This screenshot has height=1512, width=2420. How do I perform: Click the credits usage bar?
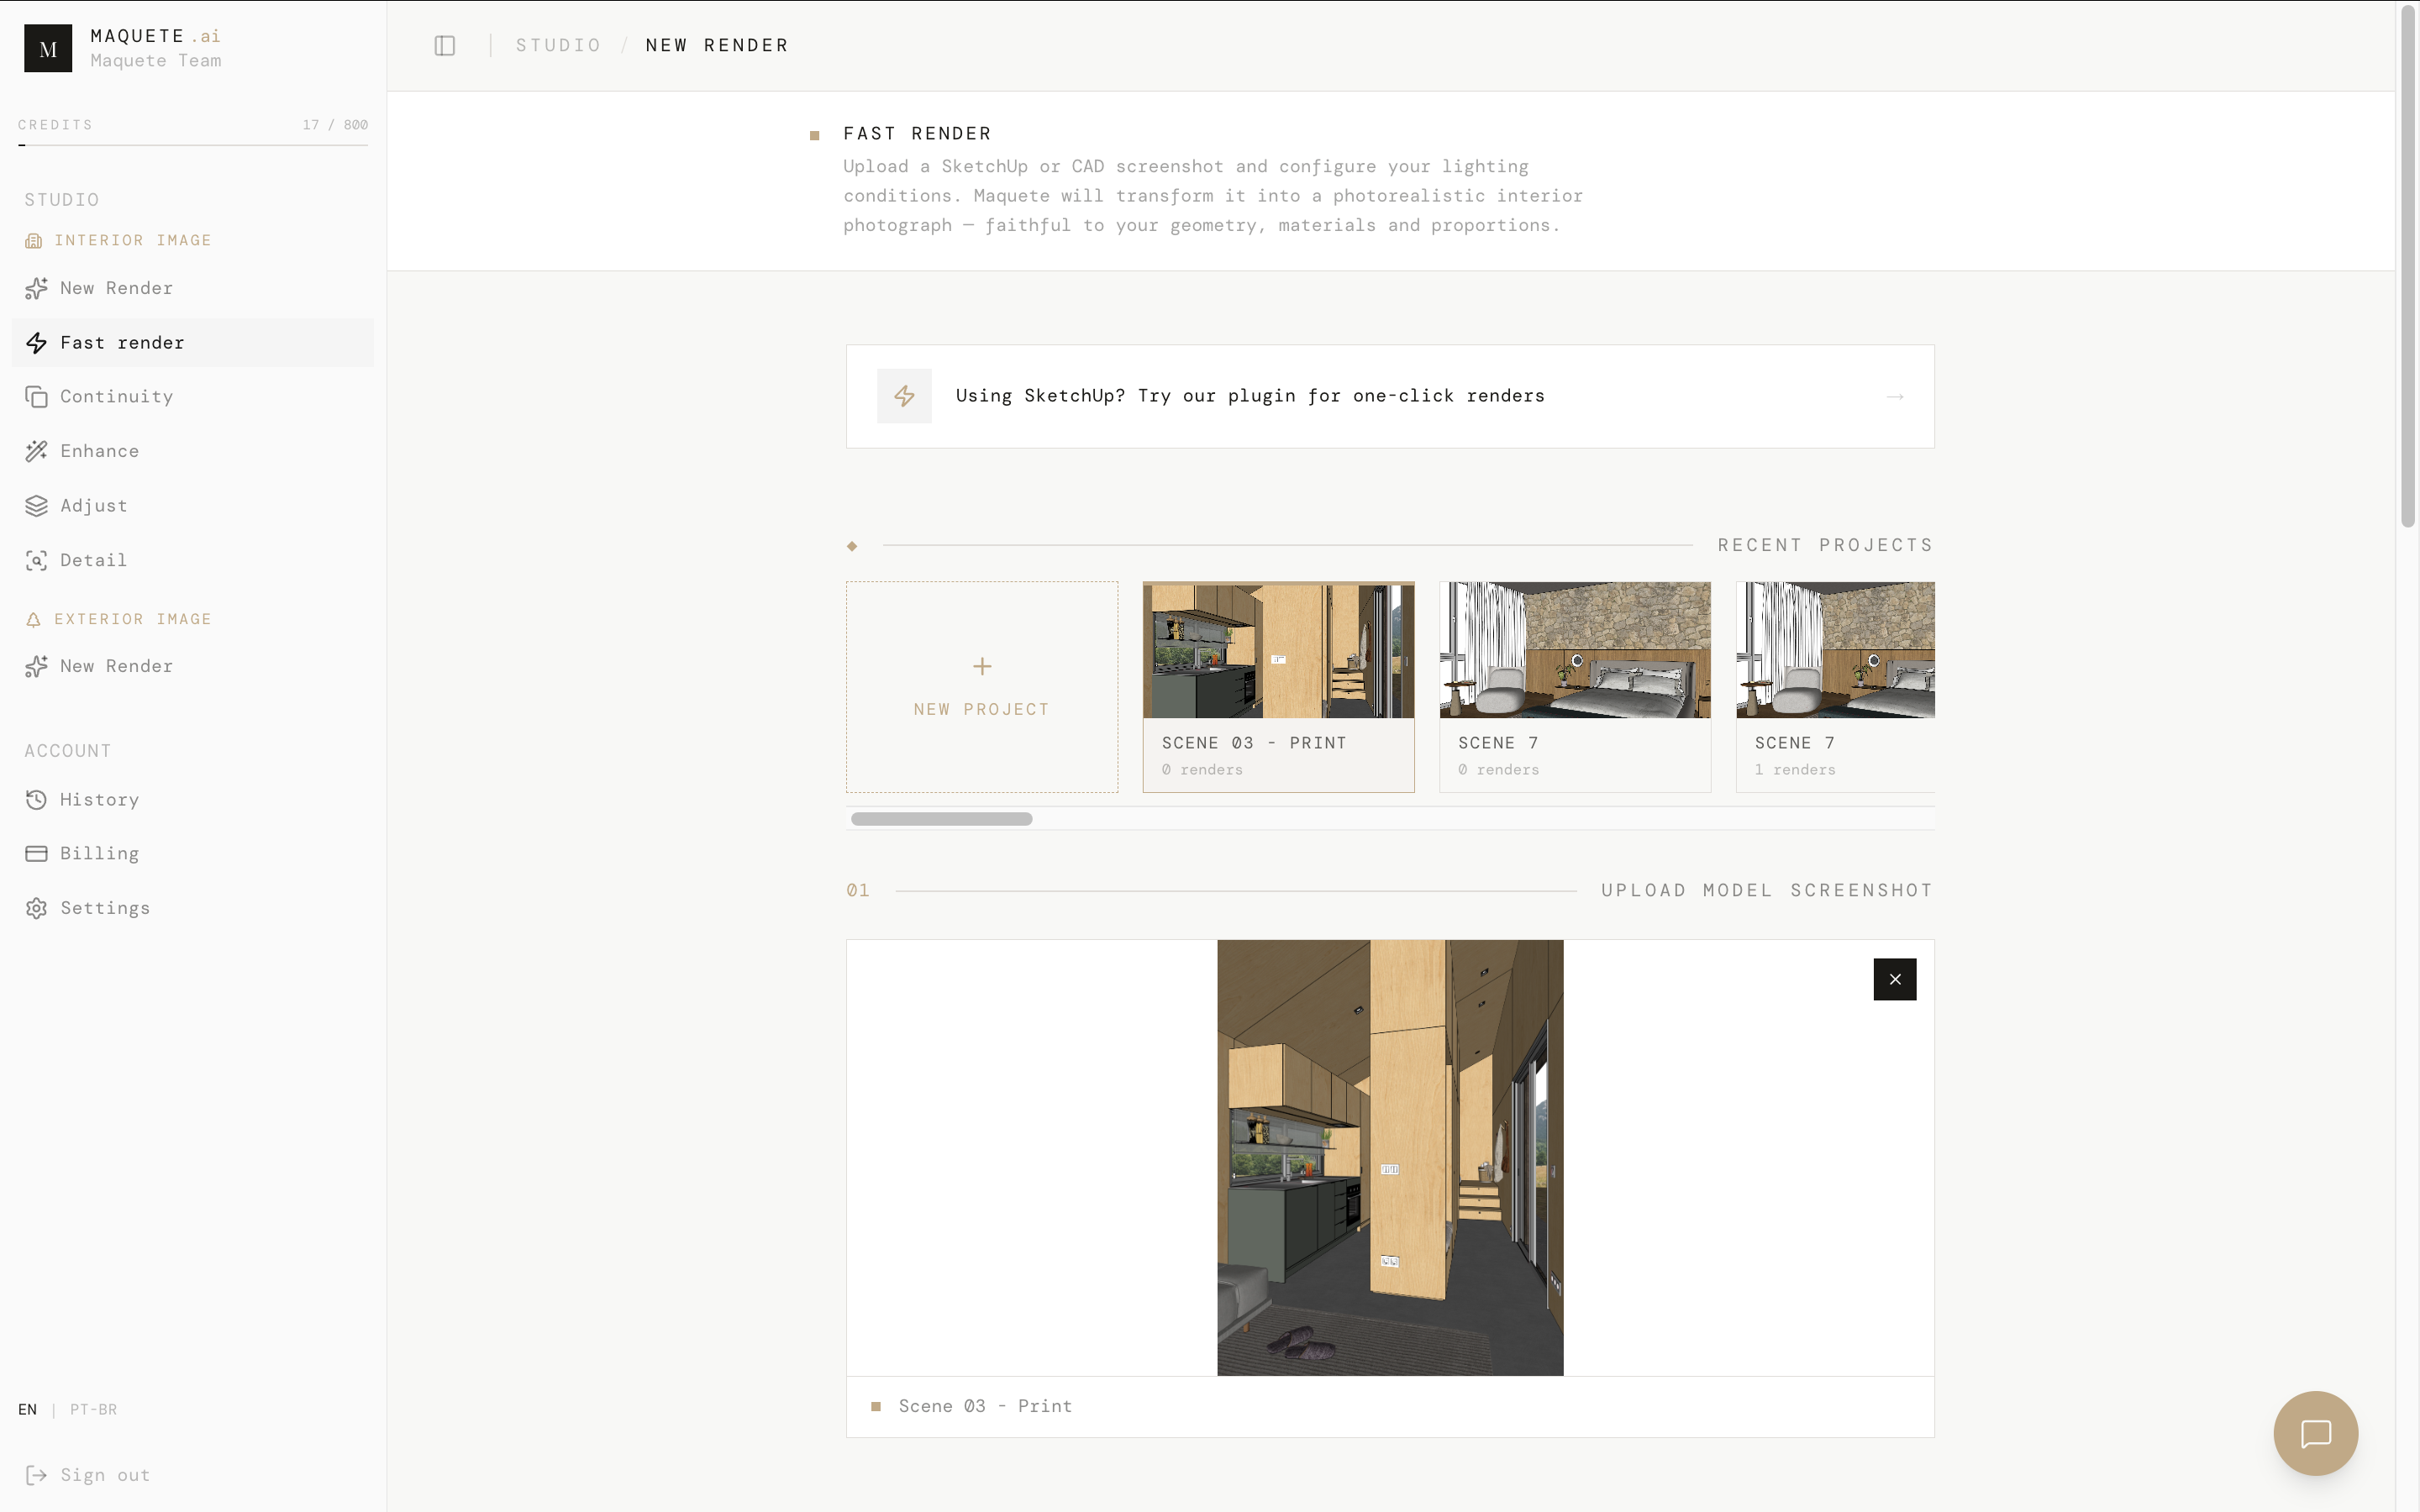click(x=192, y=147)
